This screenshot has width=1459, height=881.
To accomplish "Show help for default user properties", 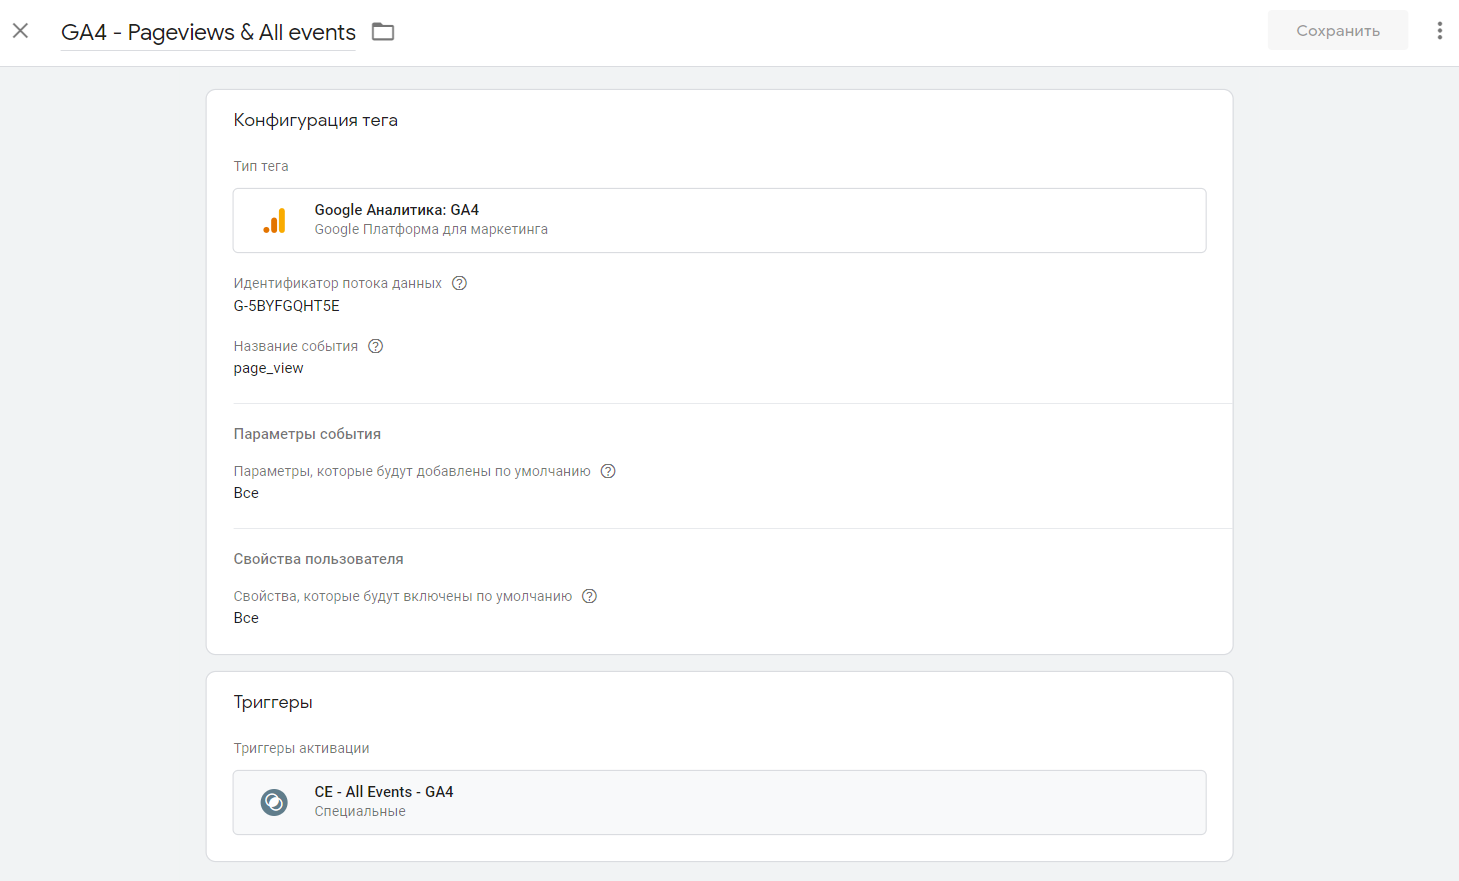I will (589, 596).
